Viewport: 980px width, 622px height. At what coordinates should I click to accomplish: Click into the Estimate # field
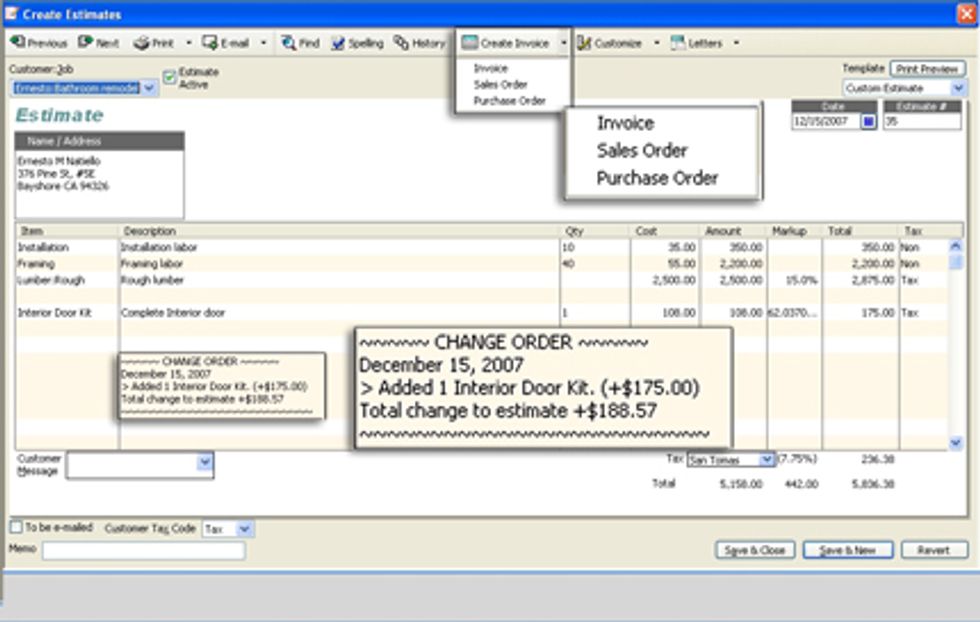point(922,122)
